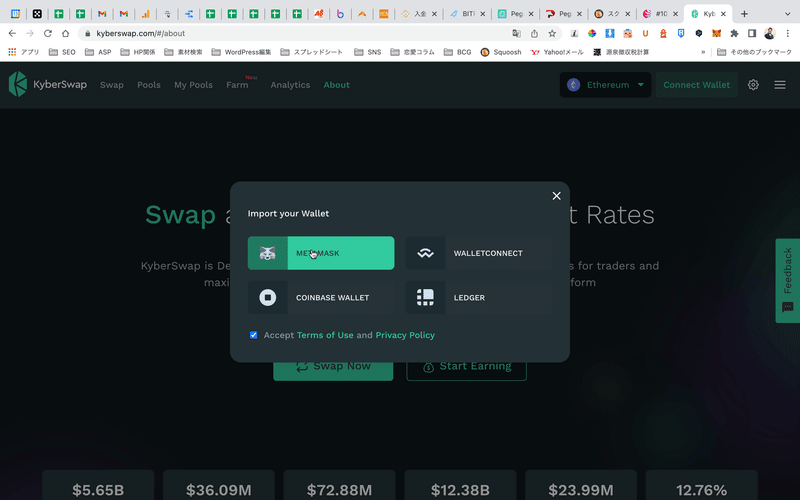Open the orange U extension icon
Screen dimensions: 800x500
[645, 33]
